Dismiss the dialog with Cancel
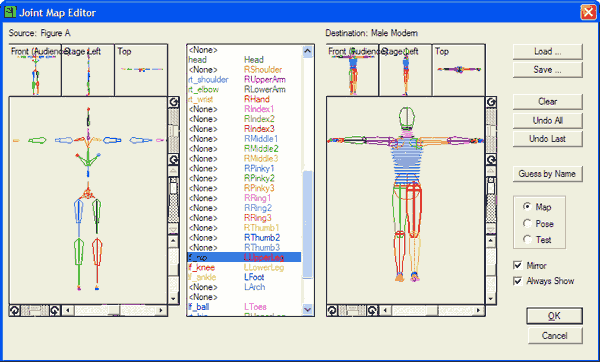Image resolution: width=600 pixels, height=362 pixels. (x=554, y=336)
